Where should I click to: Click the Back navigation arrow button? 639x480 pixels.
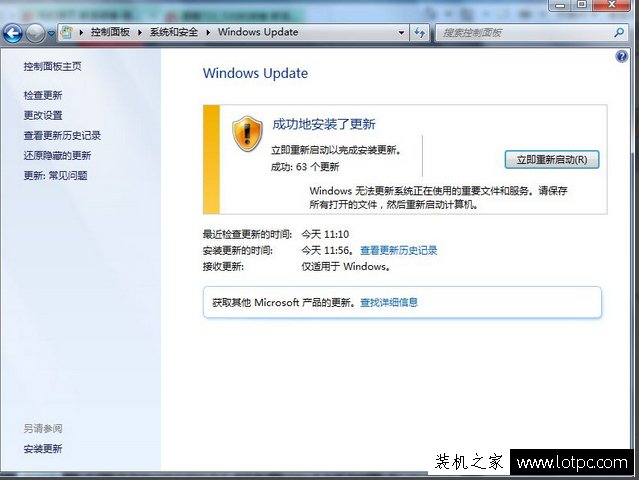pyautogui.click(x=13, y=33)
